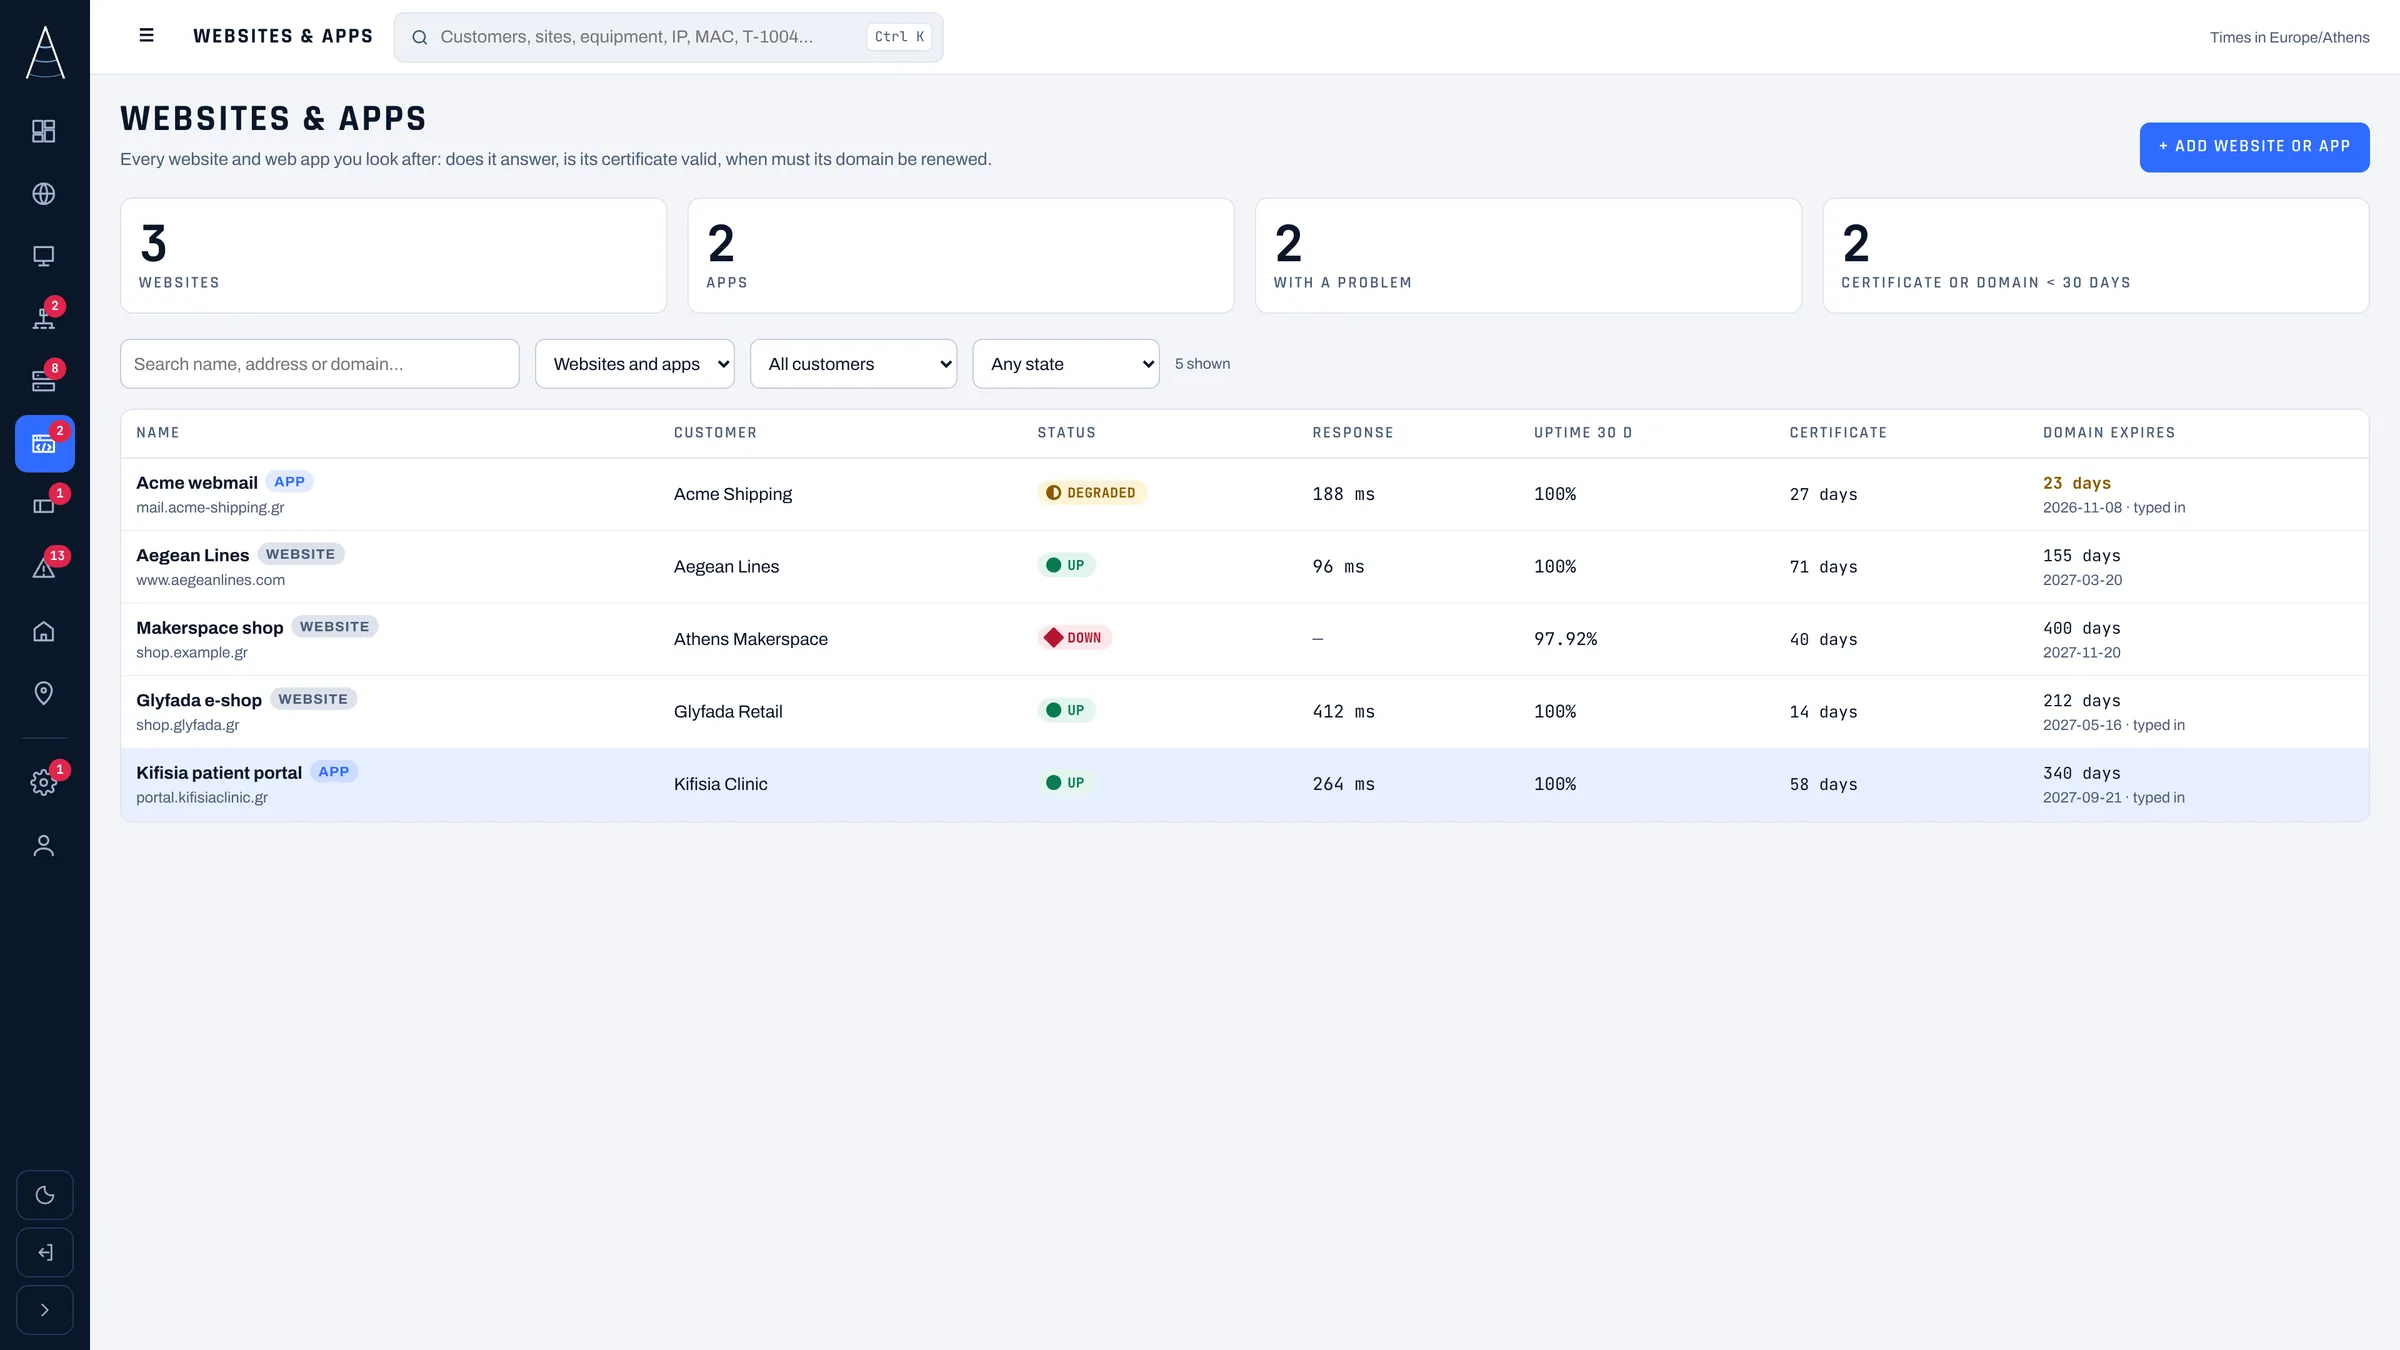Open the Websites and apps type dropdown

pyautogui.click(x=634, y=364)
